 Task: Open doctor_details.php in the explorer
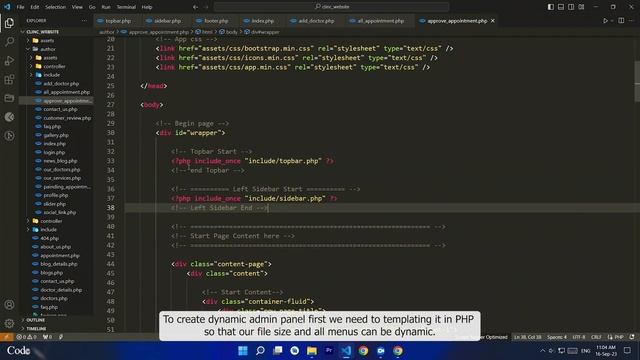pyautogui.click(x=61, y=290)
